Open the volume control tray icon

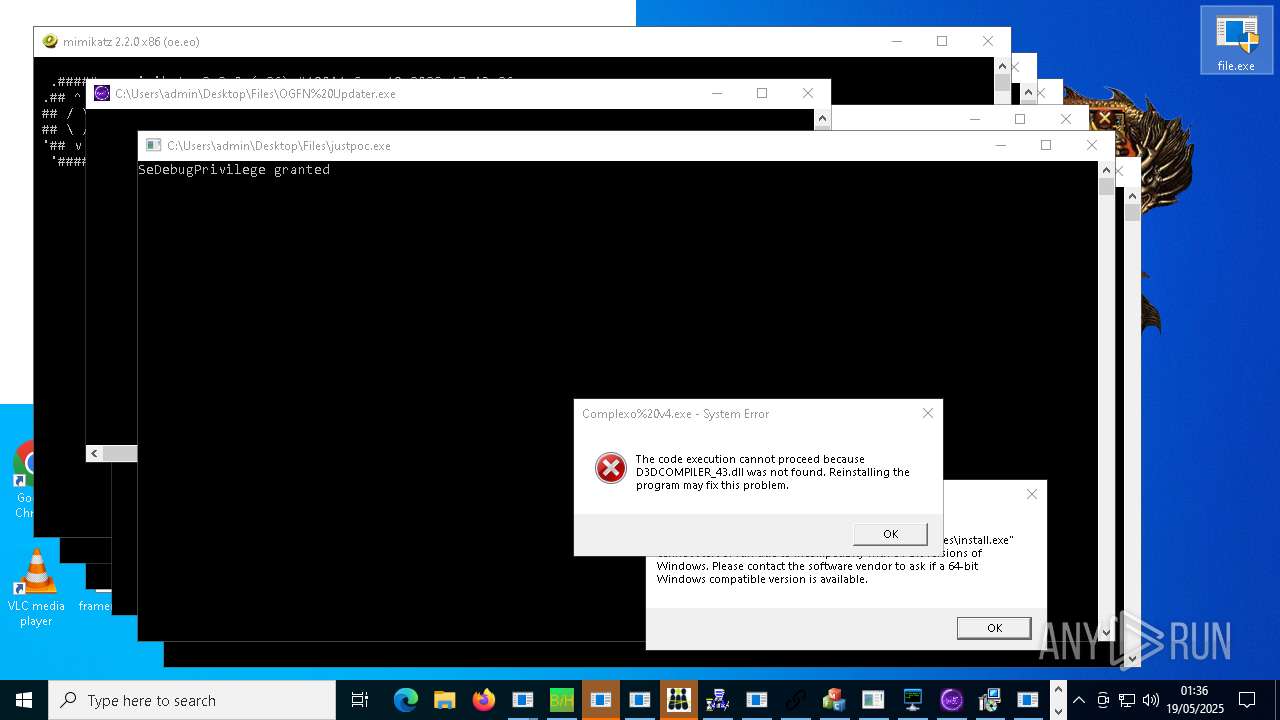[1151, 700]
